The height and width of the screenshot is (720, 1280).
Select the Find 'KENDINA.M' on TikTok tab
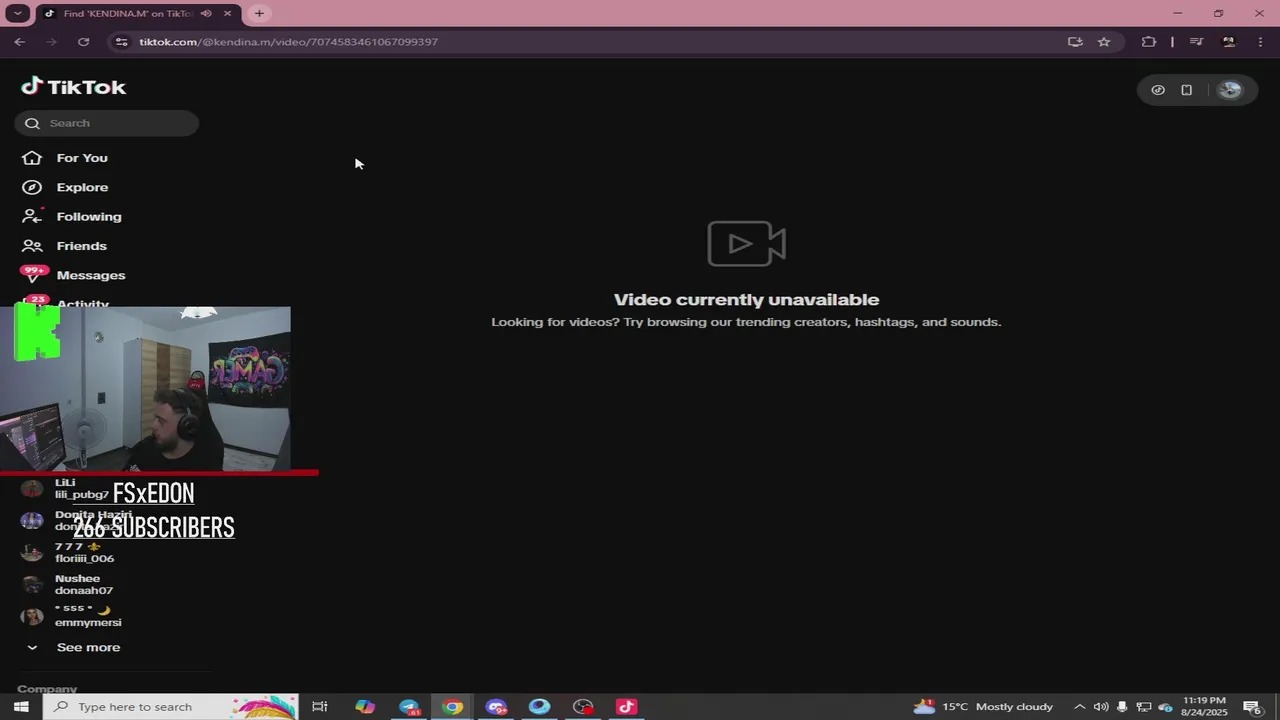click(126, 13)
